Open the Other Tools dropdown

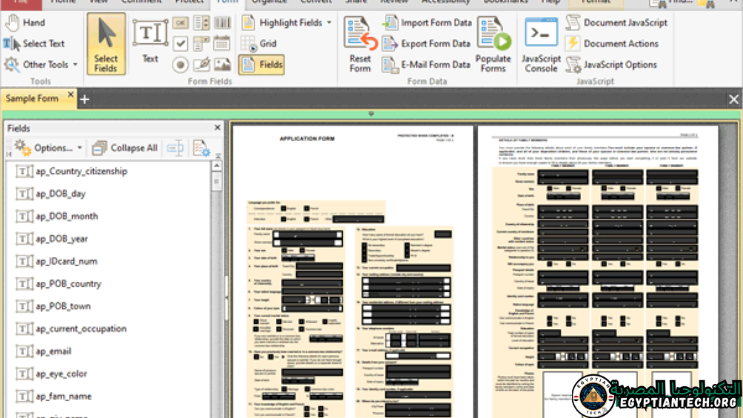pos(41,64)
